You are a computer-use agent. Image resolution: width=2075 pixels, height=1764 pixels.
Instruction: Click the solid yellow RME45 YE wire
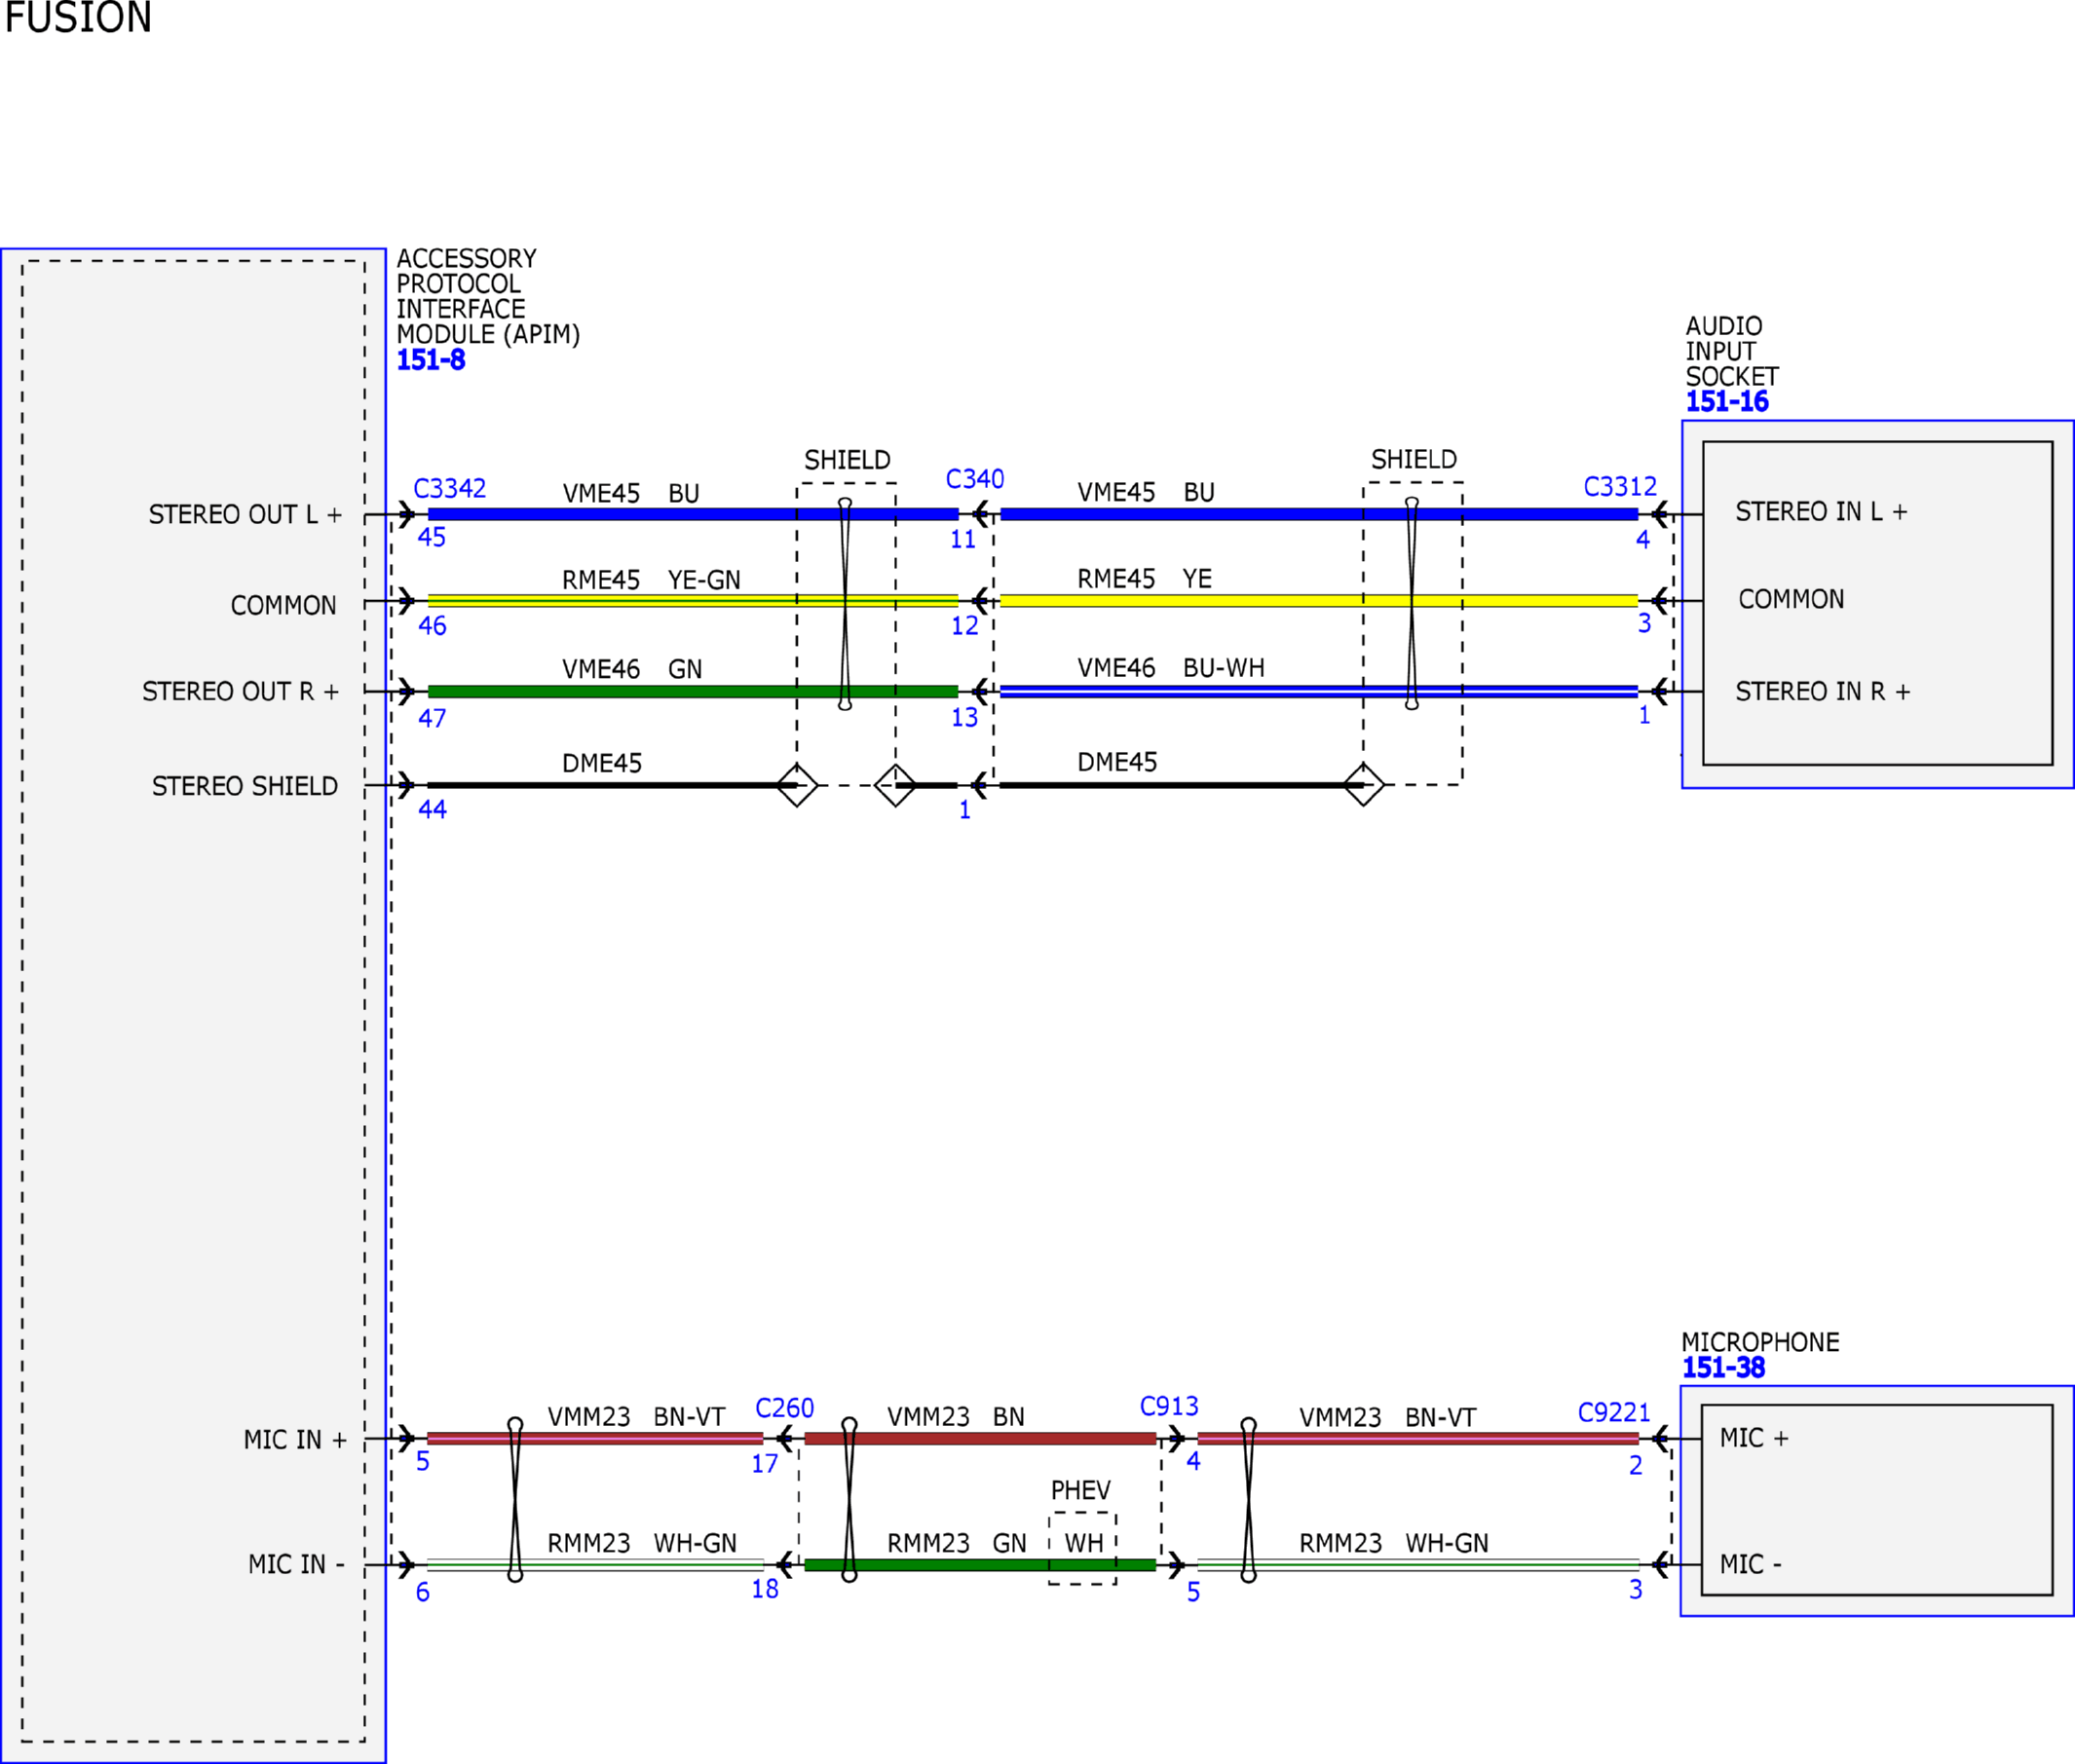click(1319, 601)
